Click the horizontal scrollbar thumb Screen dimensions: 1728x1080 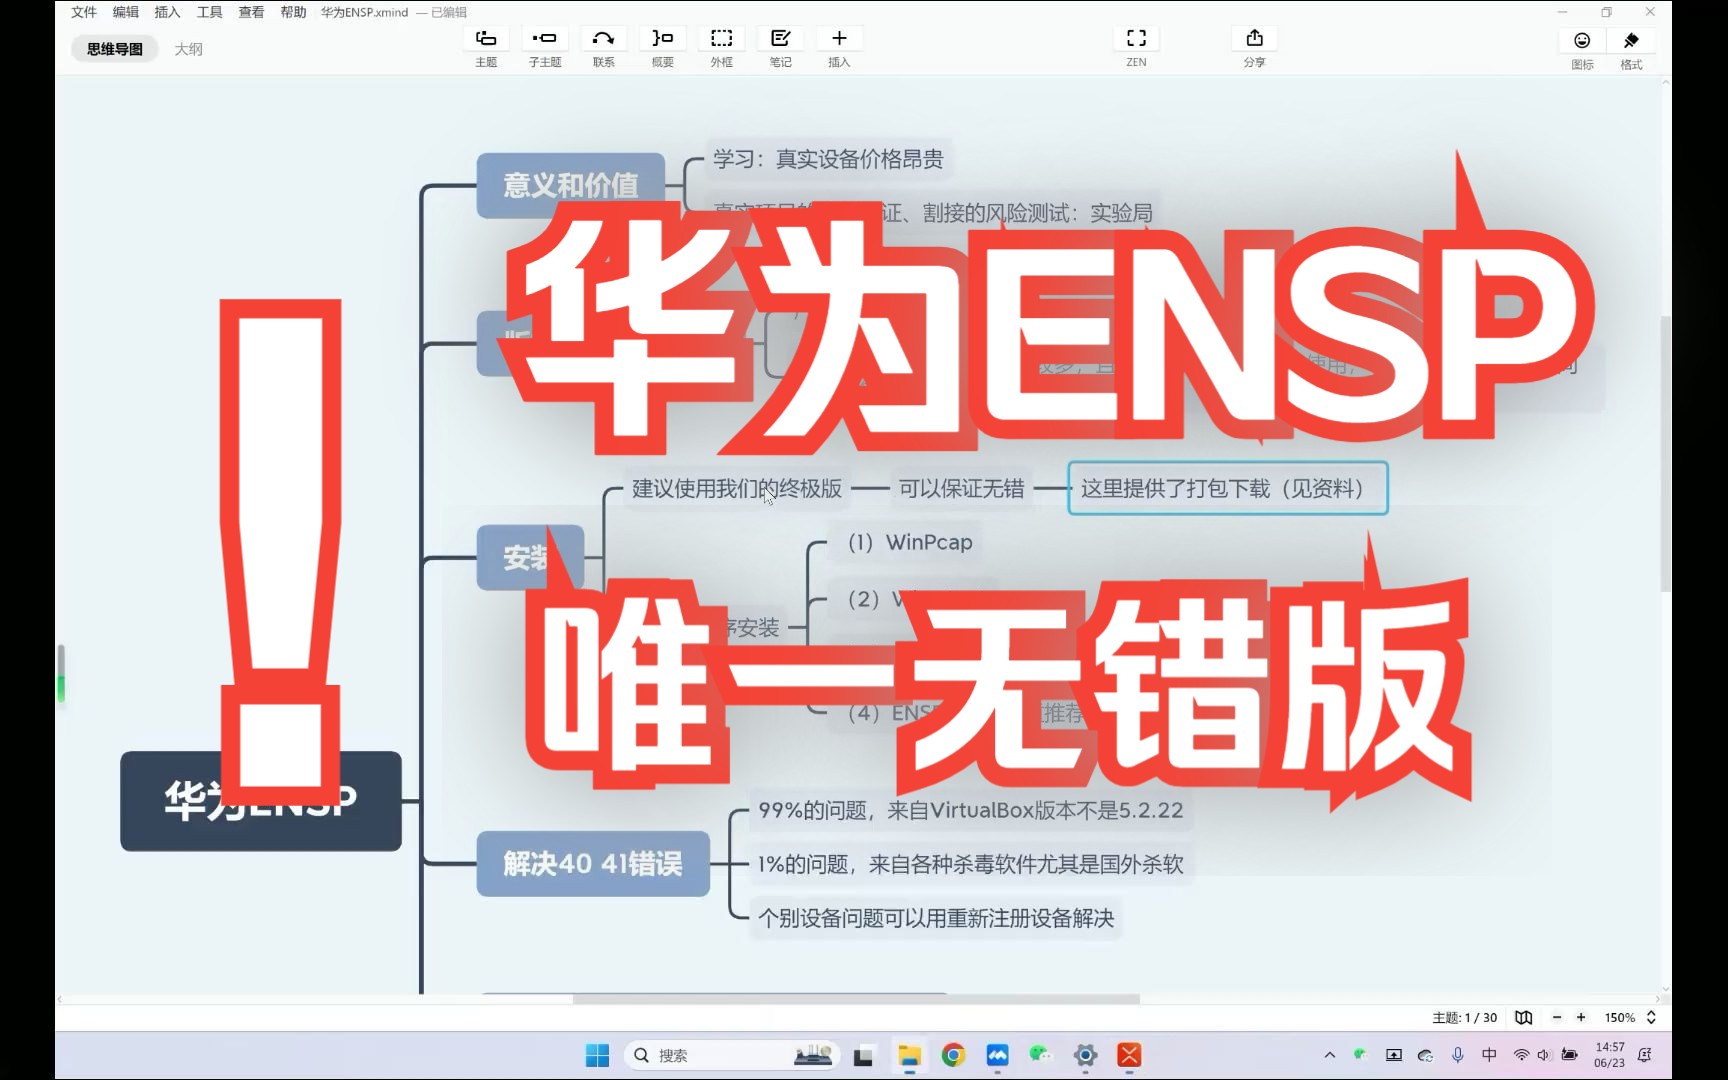[856, 999]
